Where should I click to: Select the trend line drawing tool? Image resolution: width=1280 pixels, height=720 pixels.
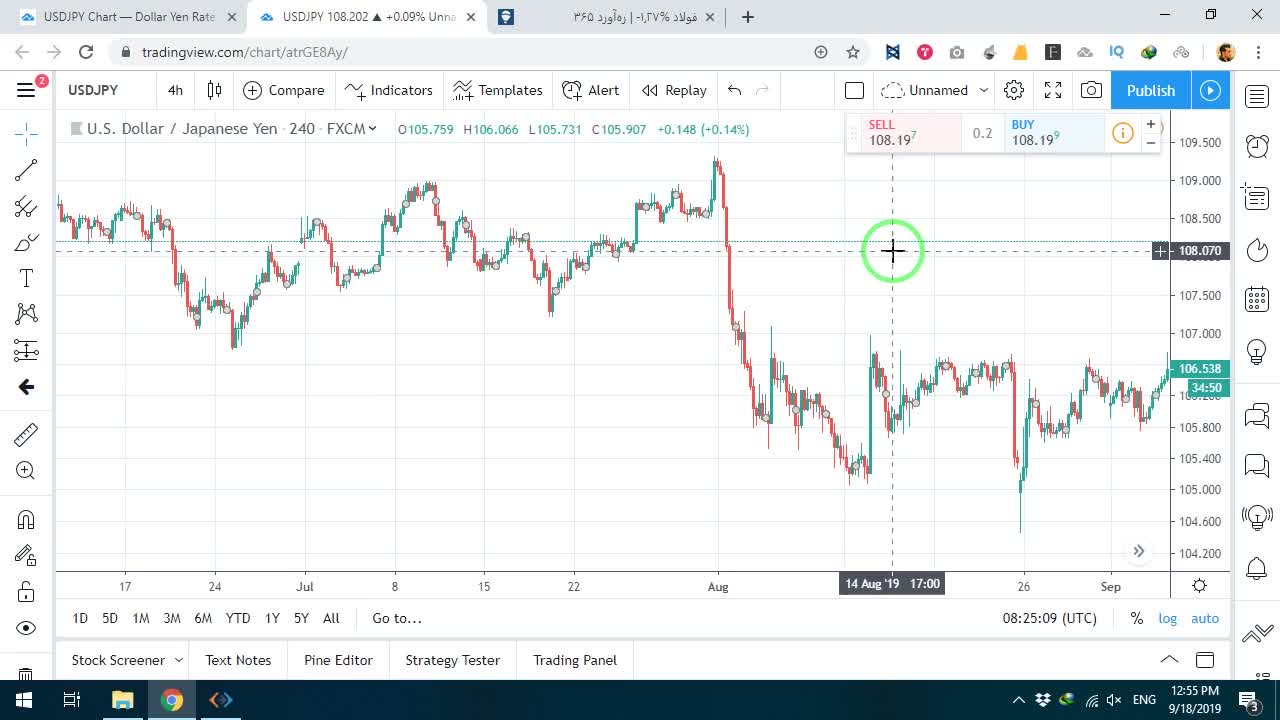tap(26, 171)
